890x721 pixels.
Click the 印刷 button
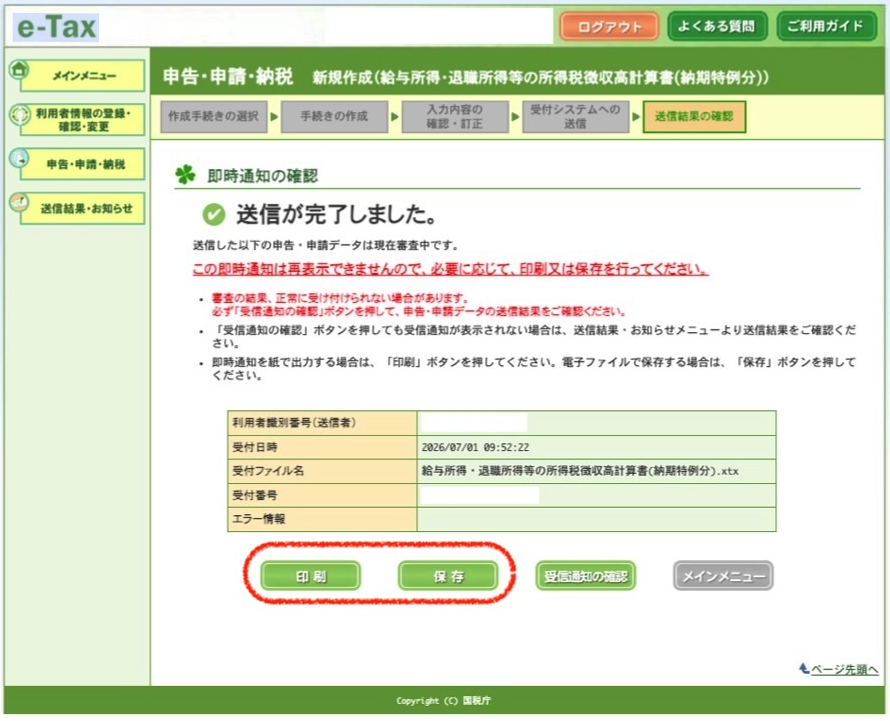(x=310, y=576)
